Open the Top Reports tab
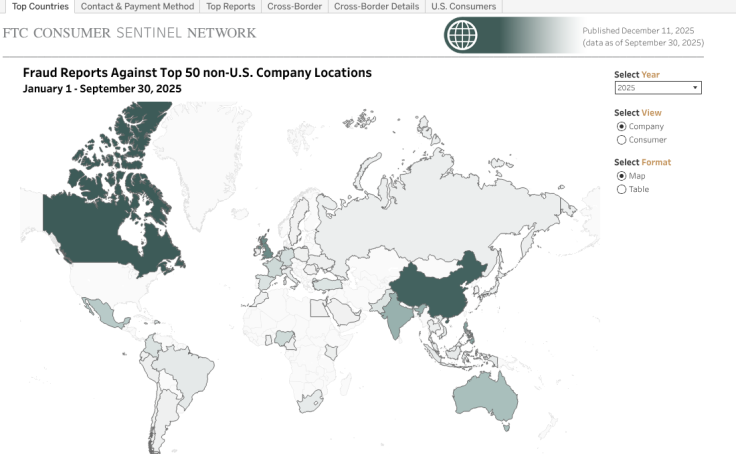The height and width of the screenshot is (454, 736). pyautogui.click(x=230, y=7)
